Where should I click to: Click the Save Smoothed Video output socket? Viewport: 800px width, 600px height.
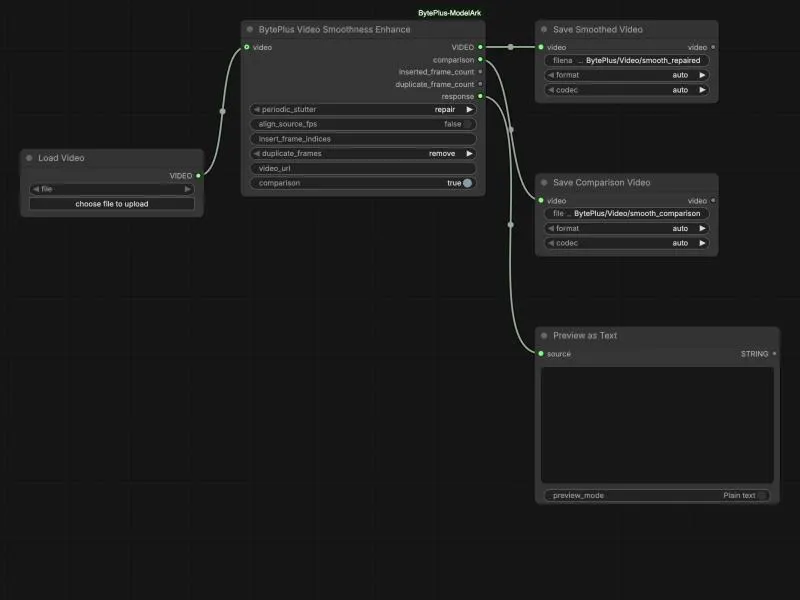coord(713,47)
